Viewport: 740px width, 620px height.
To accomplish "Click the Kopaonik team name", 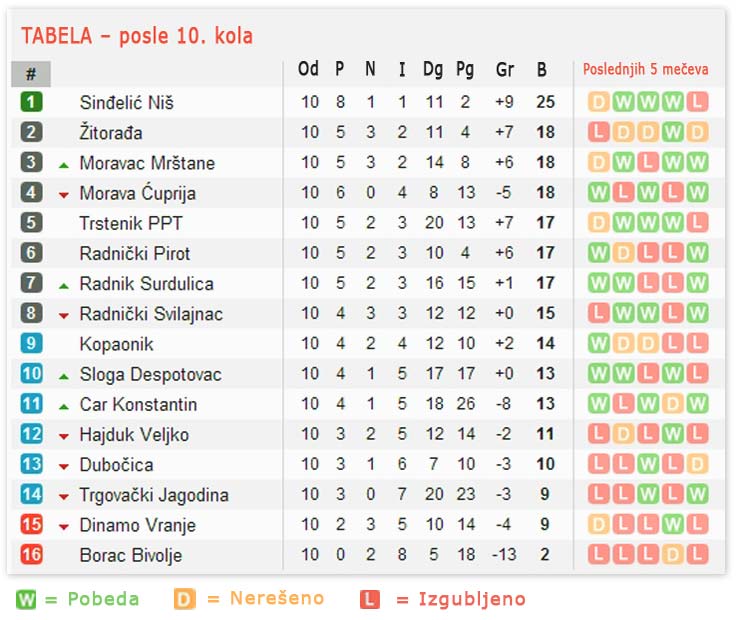I will [116, 344].
